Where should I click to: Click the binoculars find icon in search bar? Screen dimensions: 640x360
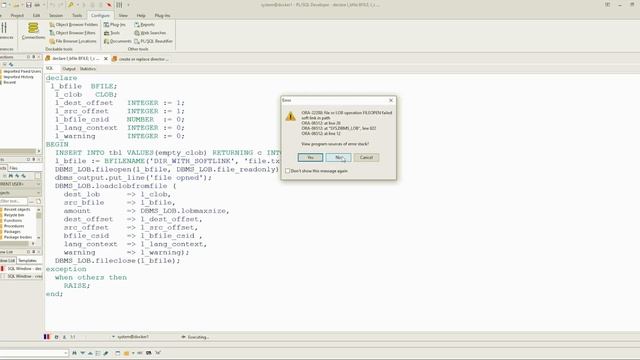coord(74,353)
